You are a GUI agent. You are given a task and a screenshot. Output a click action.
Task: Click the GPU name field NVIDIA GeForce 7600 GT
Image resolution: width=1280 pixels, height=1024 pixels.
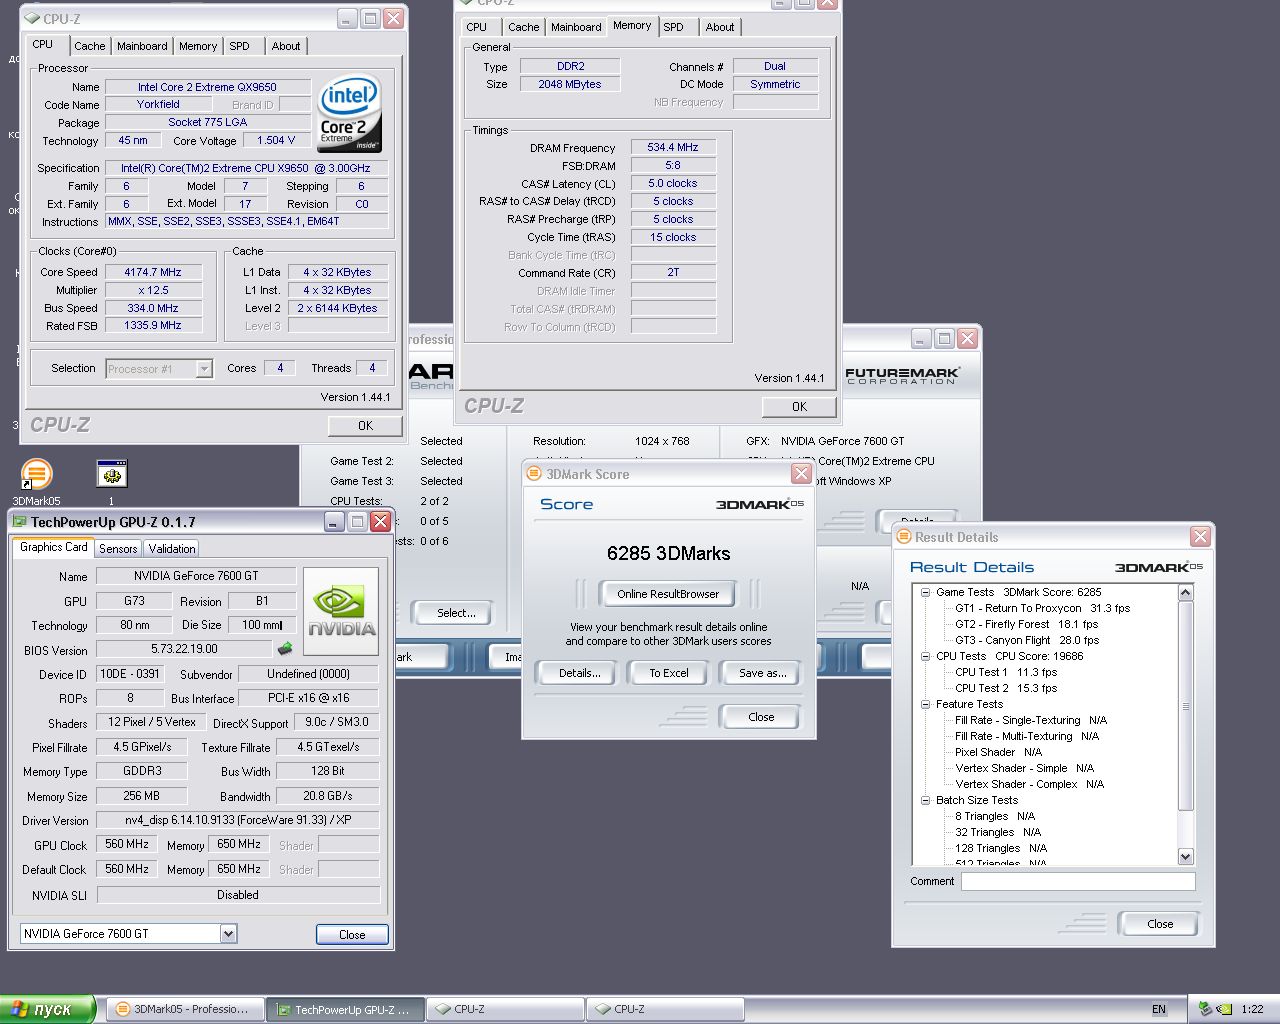196,576
